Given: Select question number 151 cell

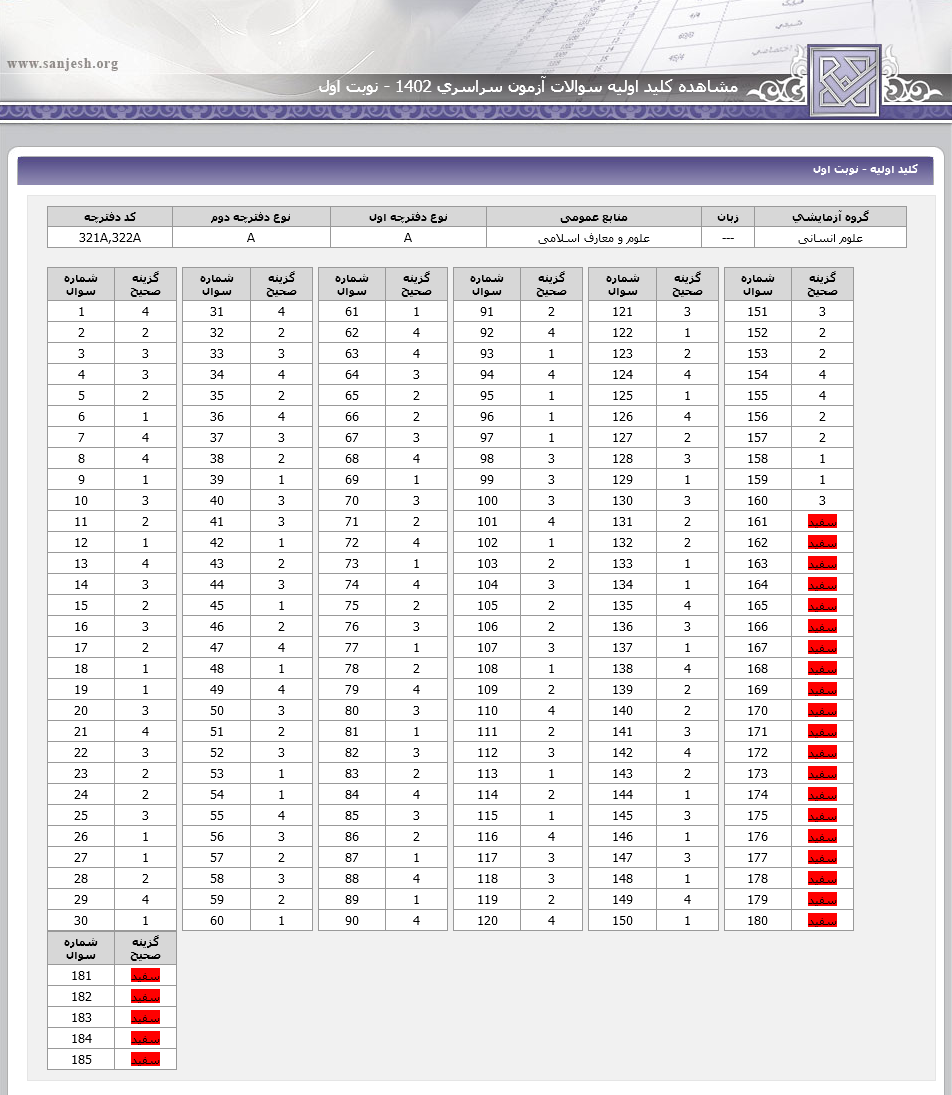Looking at the screenshot, I should click(758, 312).
